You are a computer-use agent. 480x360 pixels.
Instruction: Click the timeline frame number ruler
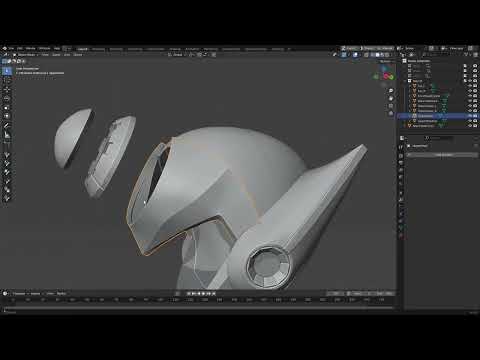tap(200, 300)
